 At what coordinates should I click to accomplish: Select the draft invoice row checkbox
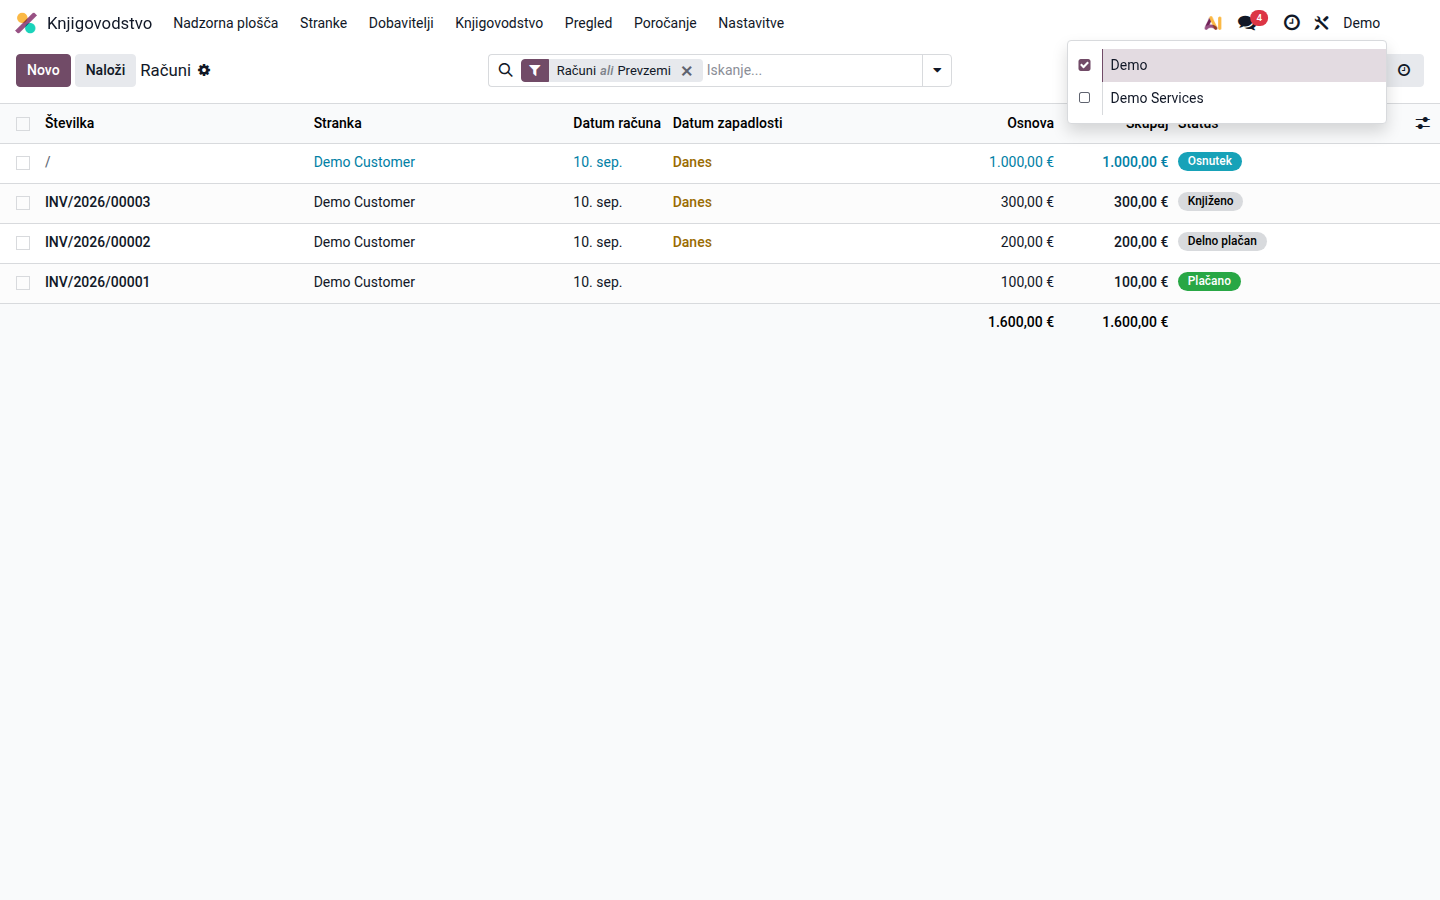click(x=23, y=163)
